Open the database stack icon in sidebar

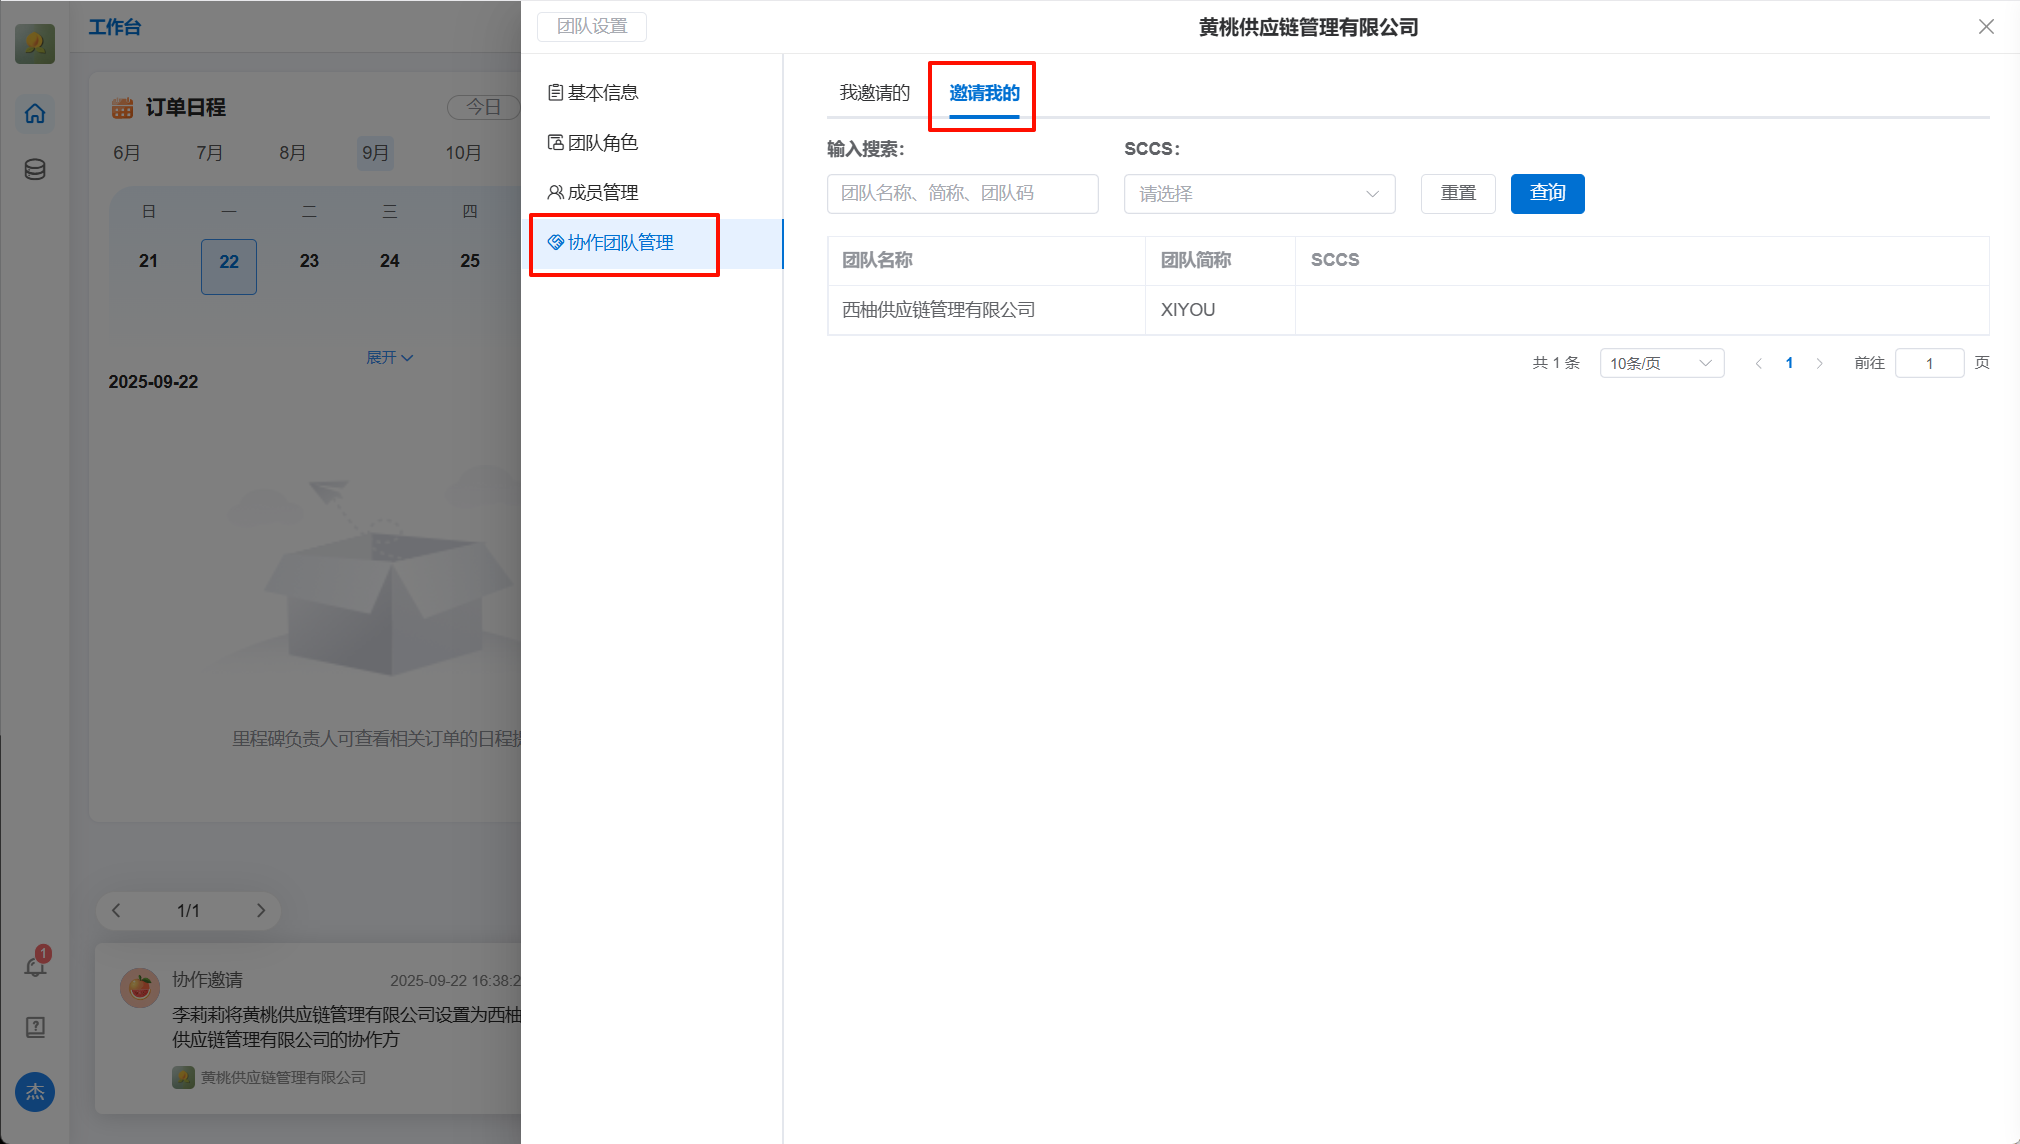pyautogui.click(x=35, y=169)
